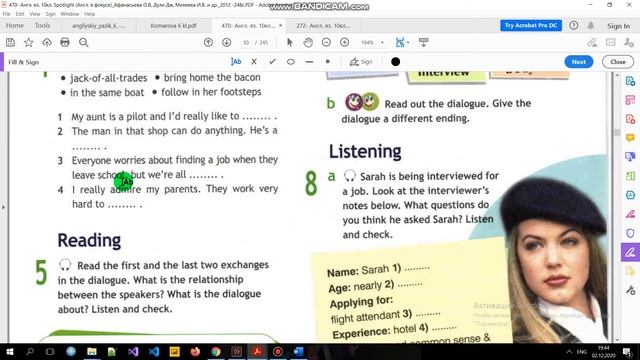Expand the left navigation pane arrow
Screen dimensions: 640x360
pos(3,207)
